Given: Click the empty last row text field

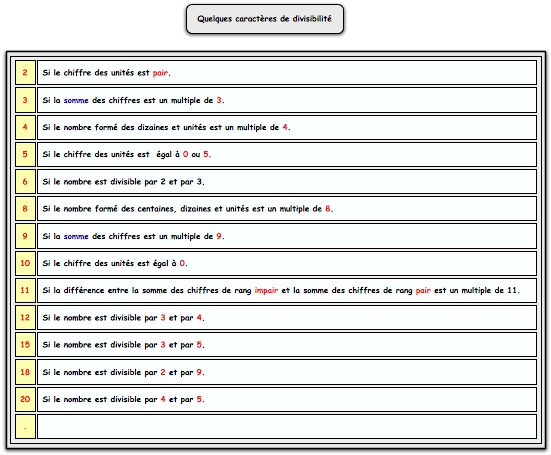Looking at the screenshot, I should point(287,427).
